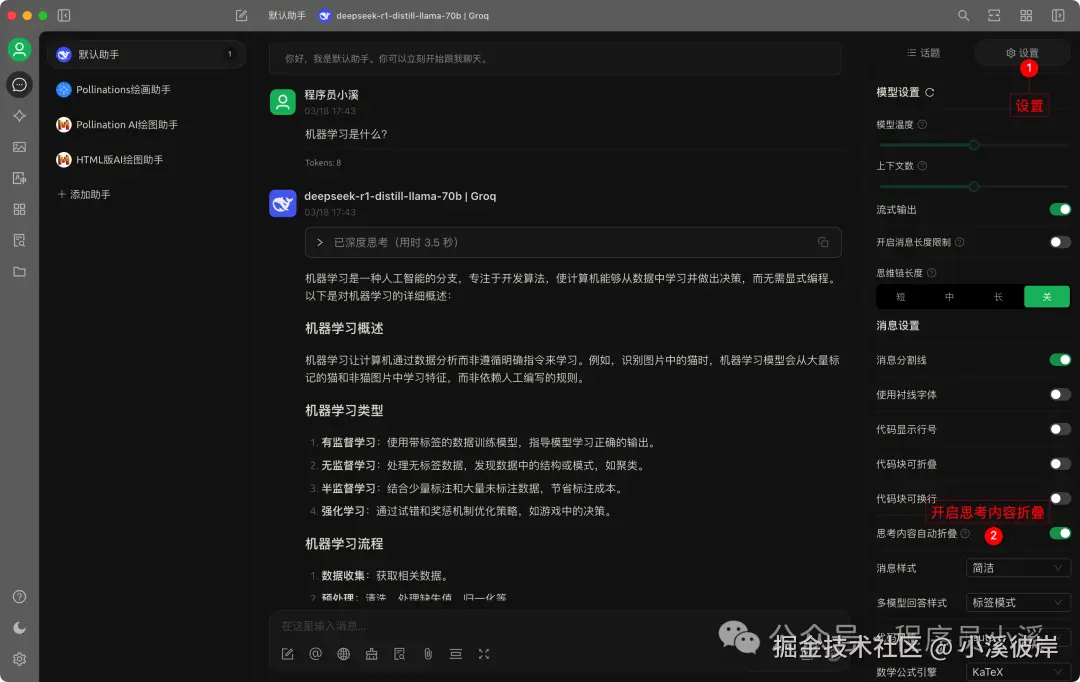Screen dimensions: 1080x682
Task: Open the knowledge base search icon
Action: 399,653
